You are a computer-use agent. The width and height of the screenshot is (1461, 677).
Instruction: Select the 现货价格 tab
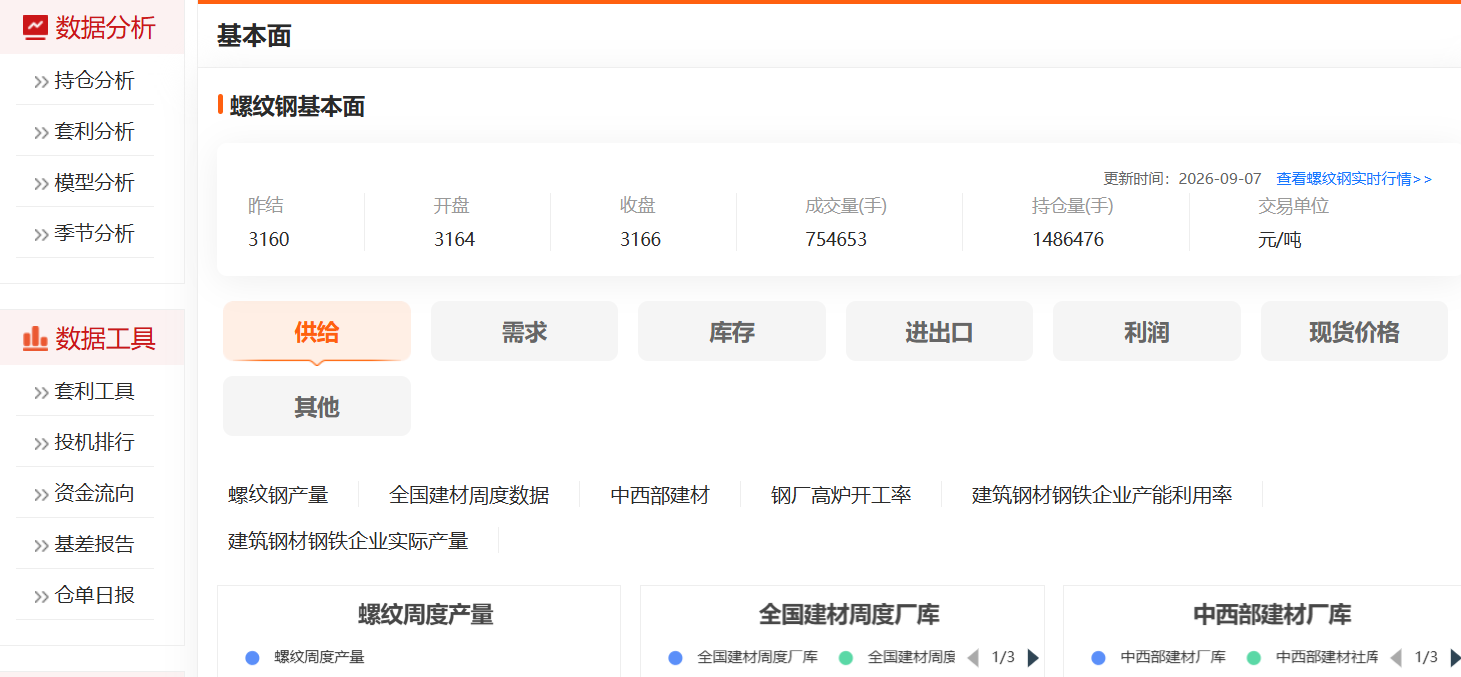point(1354,331)
